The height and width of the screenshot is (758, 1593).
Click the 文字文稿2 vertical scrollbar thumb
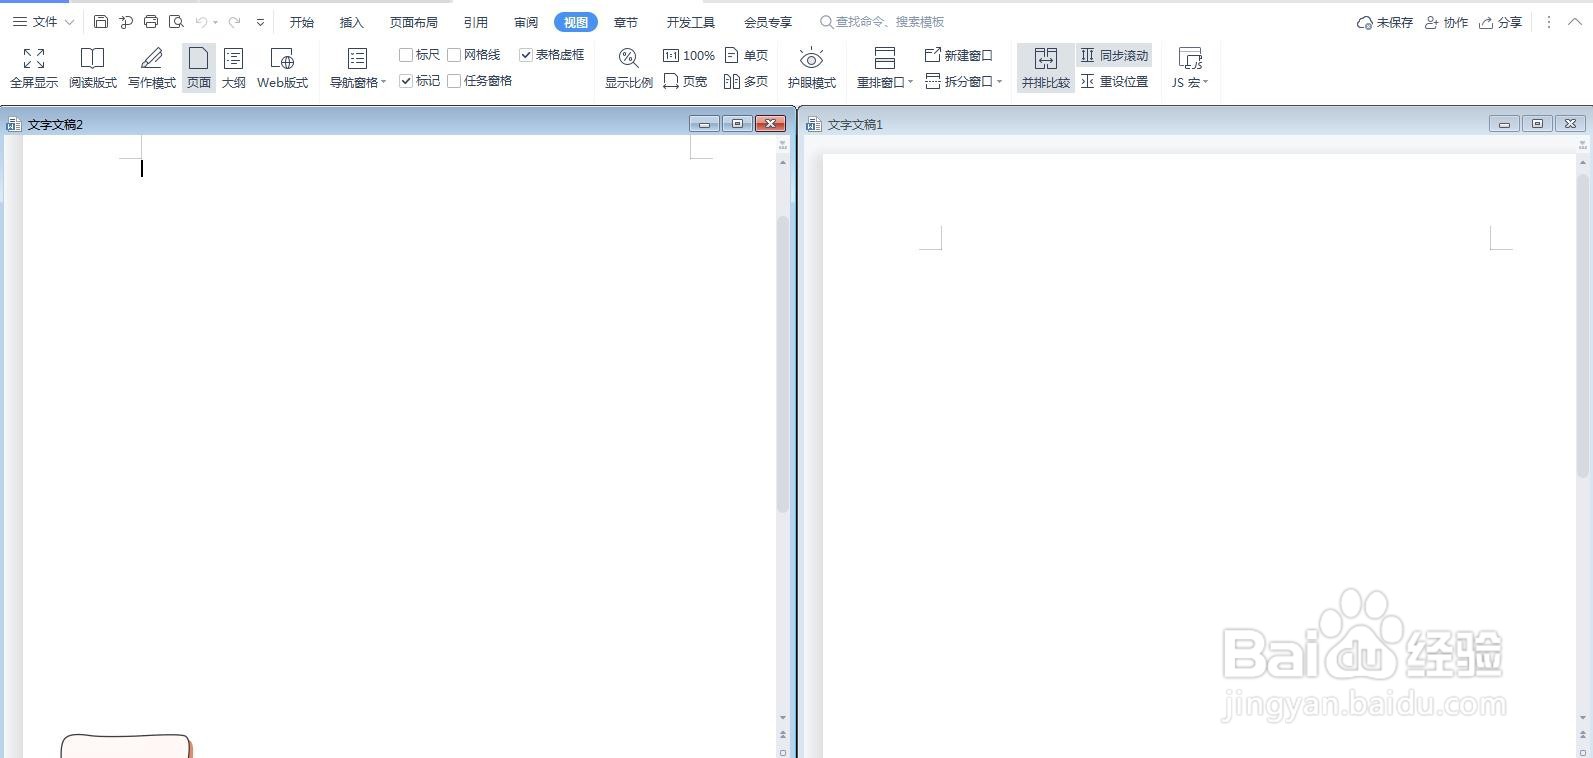pos(783,365)
